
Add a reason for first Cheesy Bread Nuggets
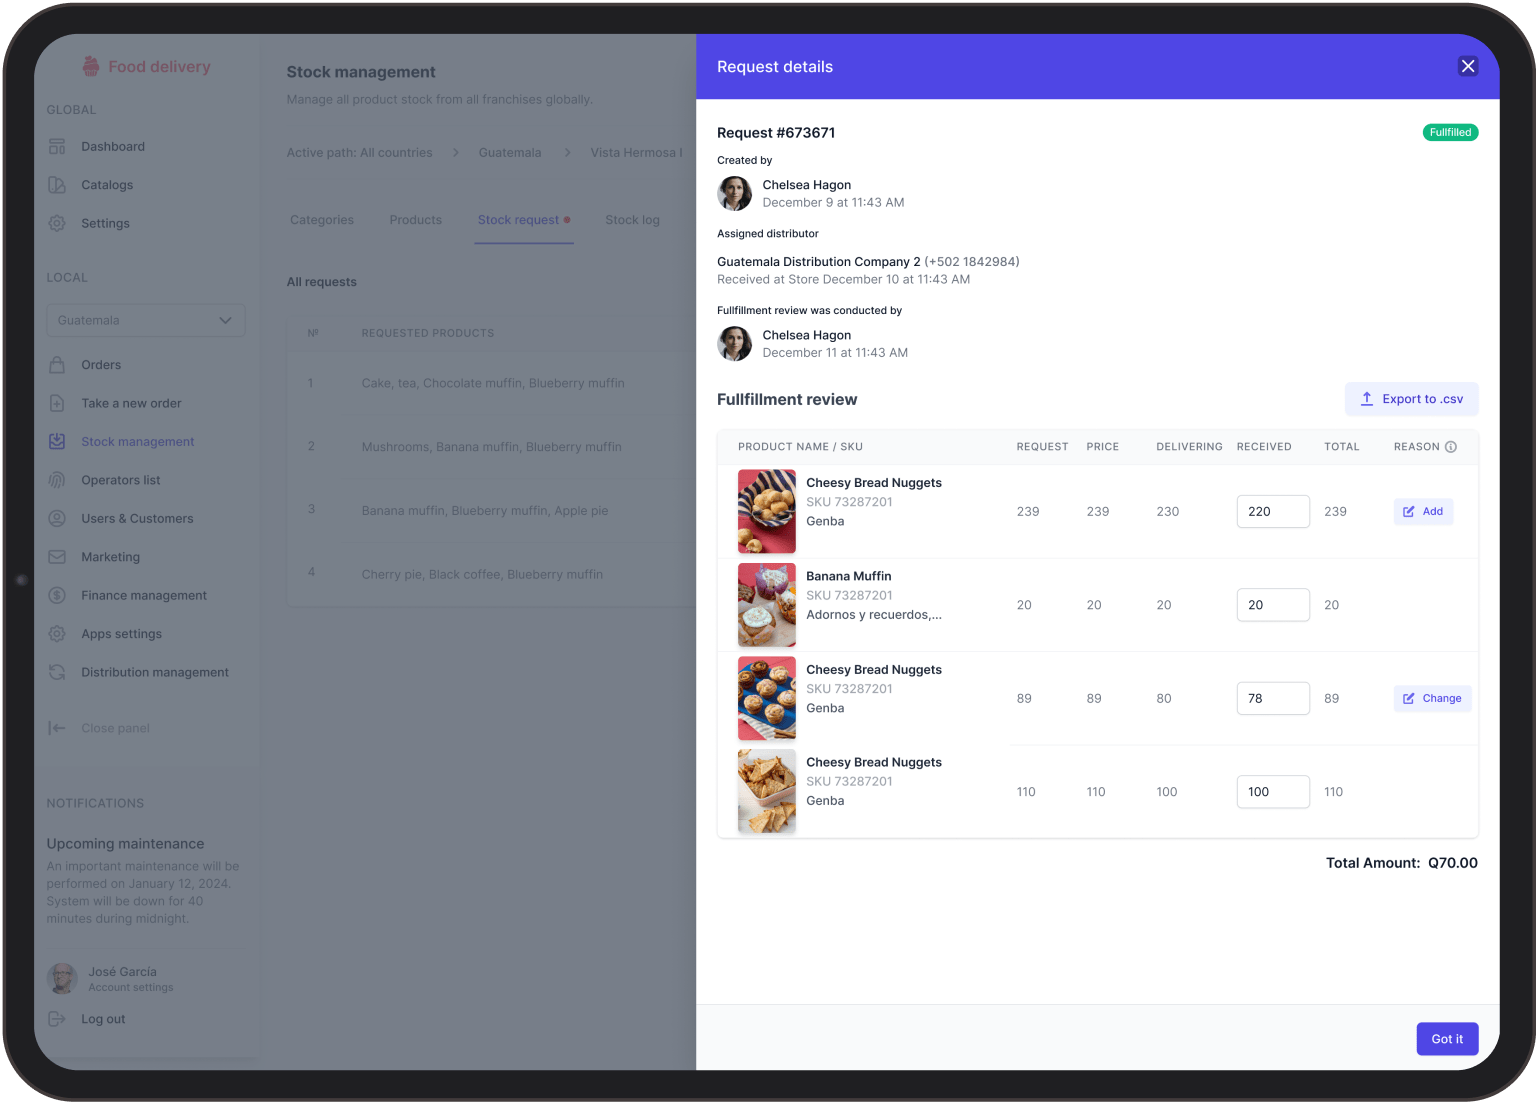tap(1423, 512)
